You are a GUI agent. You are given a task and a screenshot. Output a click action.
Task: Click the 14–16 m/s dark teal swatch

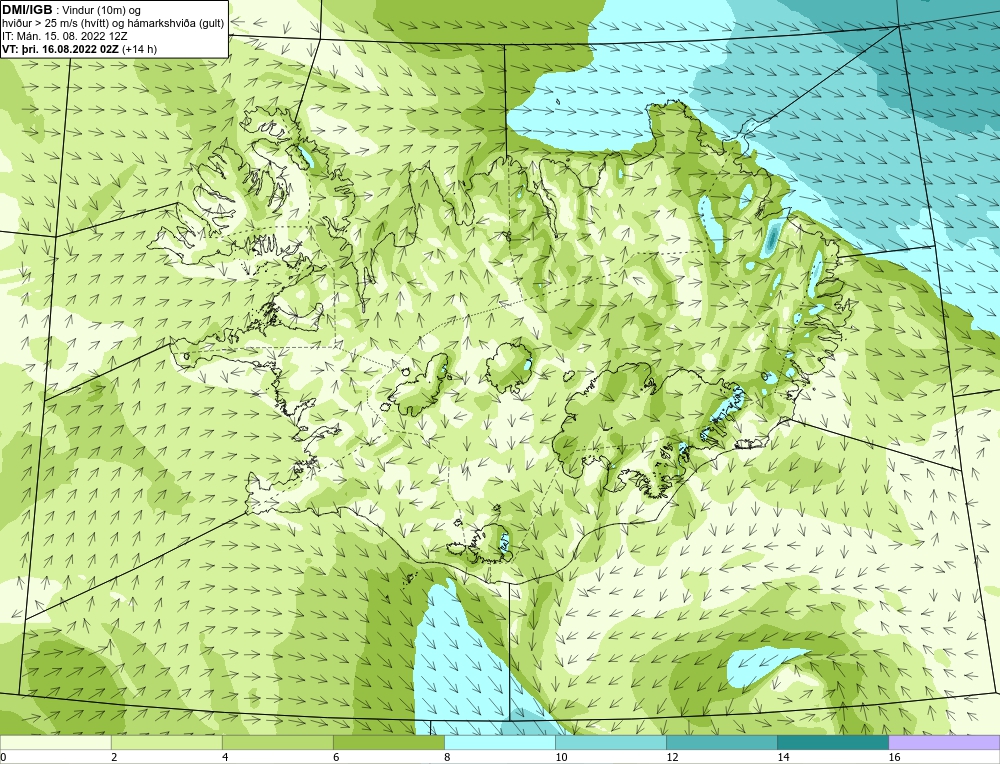[833, 742]
